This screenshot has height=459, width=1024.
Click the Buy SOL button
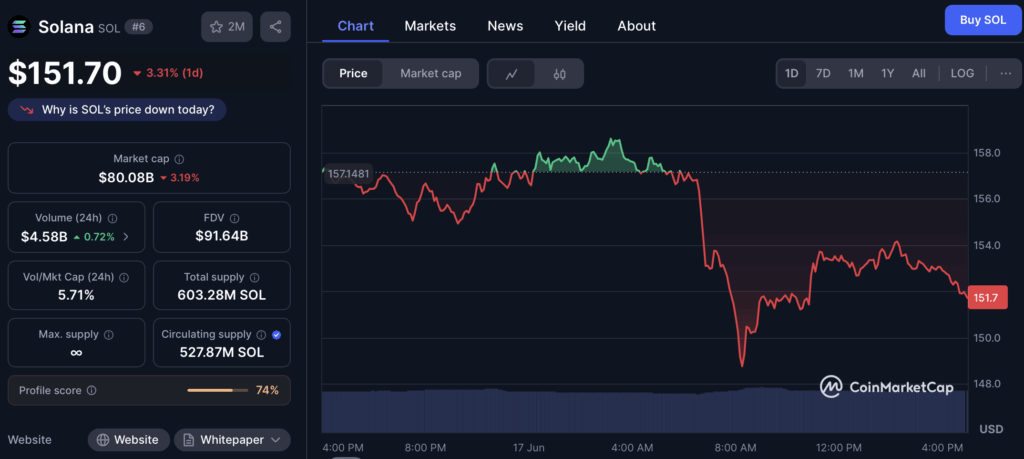(x=983, y=20)
